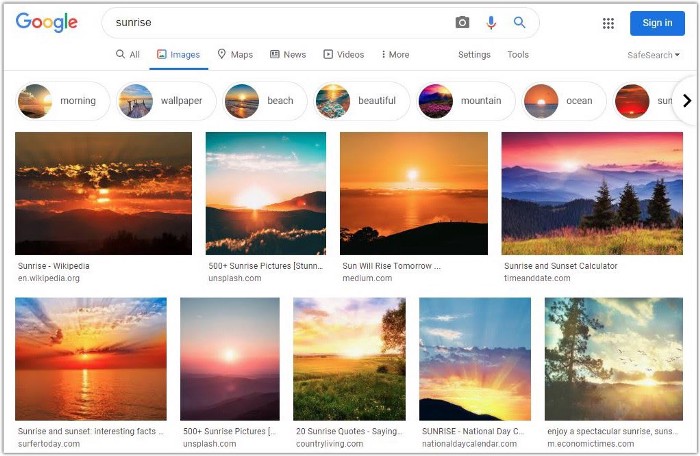This screenshot has width=700, height=456.
Task: Open the Videos tab
Action: tap(343, 55)
